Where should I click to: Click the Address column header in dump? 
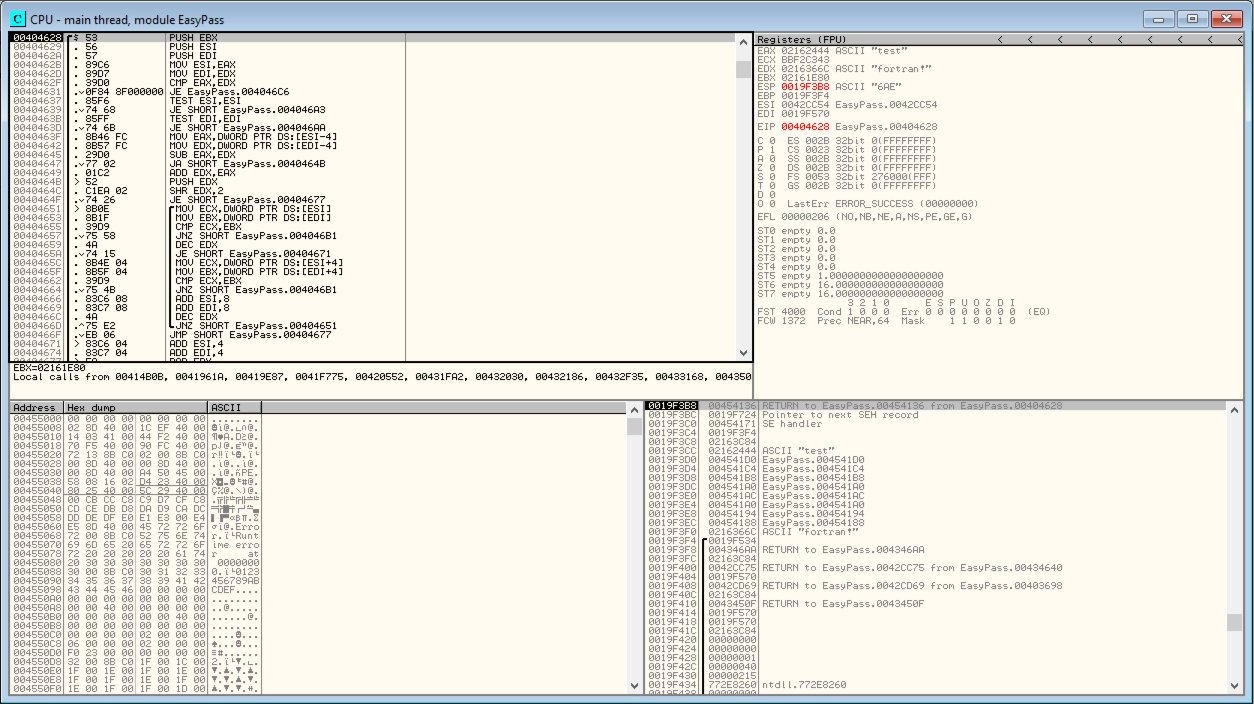pyautogui.click(x=36, y=408)
